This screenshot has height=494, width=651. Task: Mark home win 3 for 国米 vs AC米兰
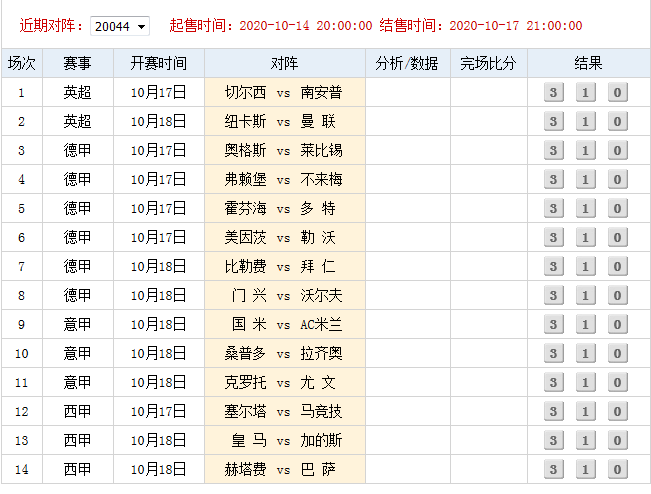553,324
